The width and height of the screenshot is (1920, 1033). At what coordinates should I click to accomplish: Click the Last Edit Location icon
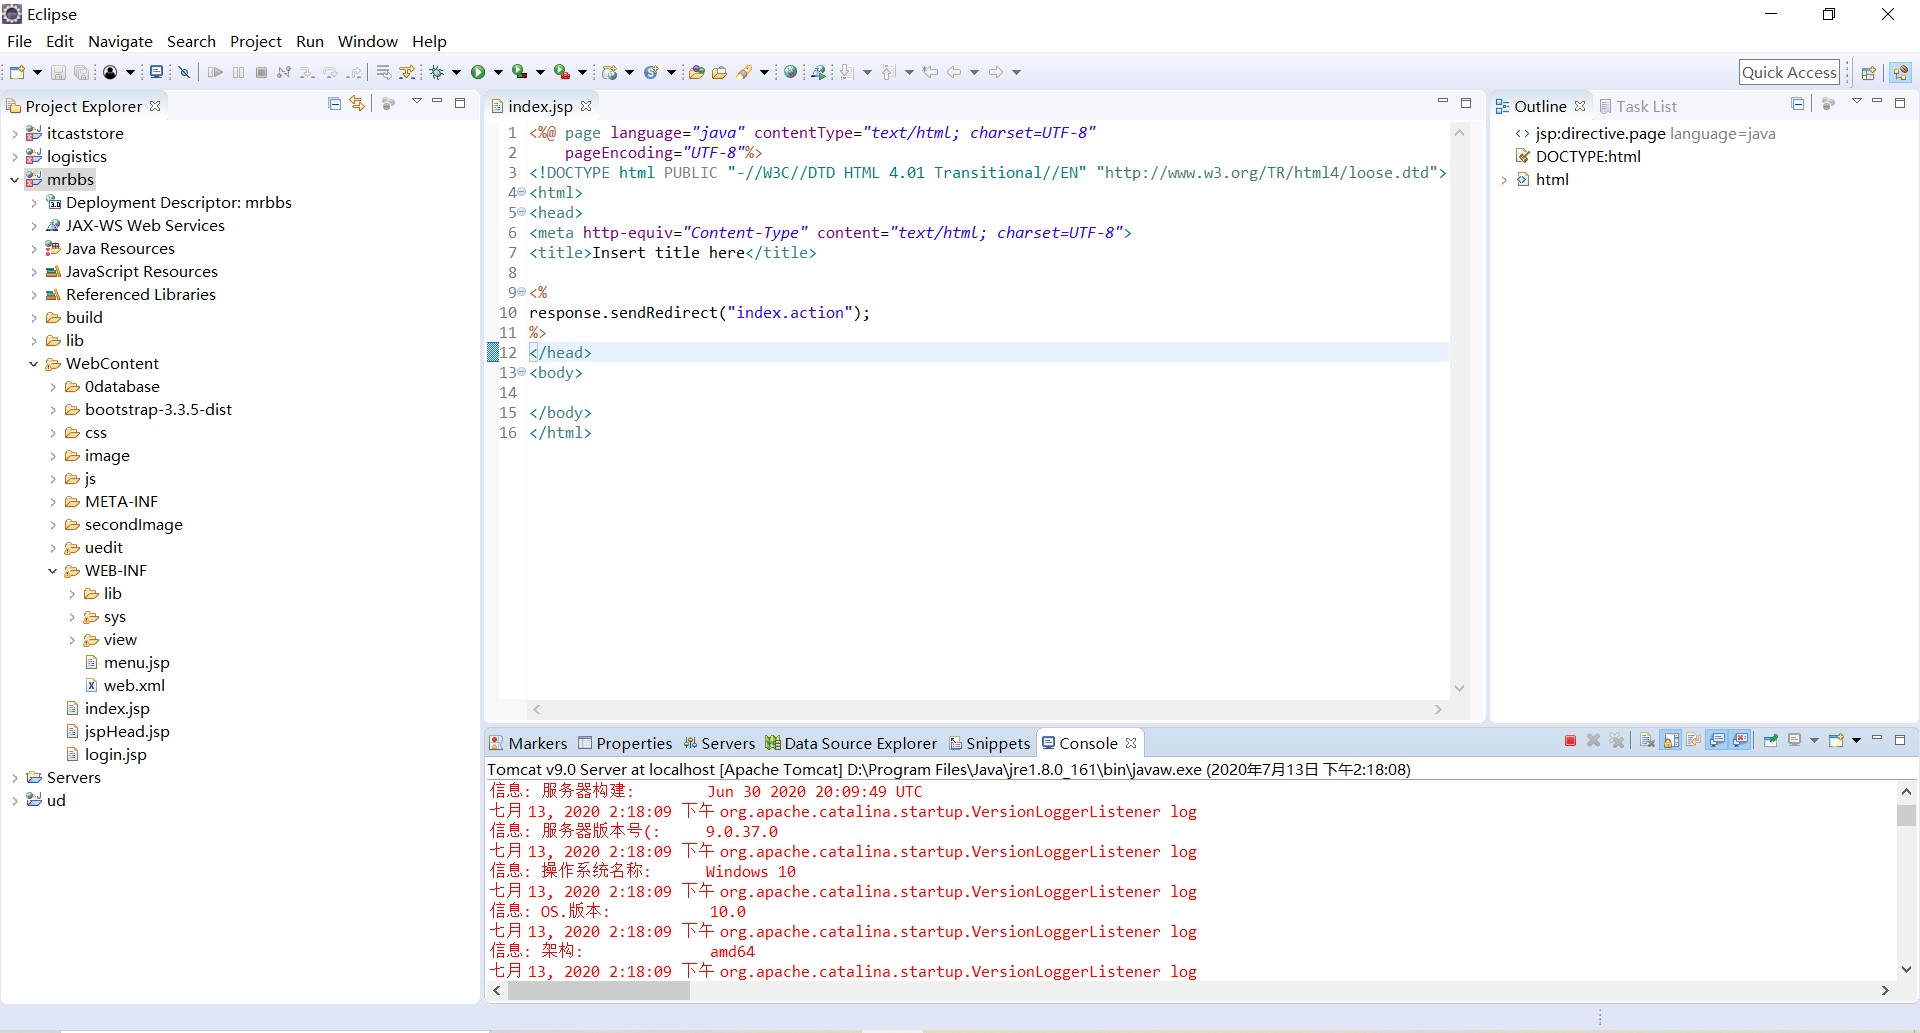[930, 72]
